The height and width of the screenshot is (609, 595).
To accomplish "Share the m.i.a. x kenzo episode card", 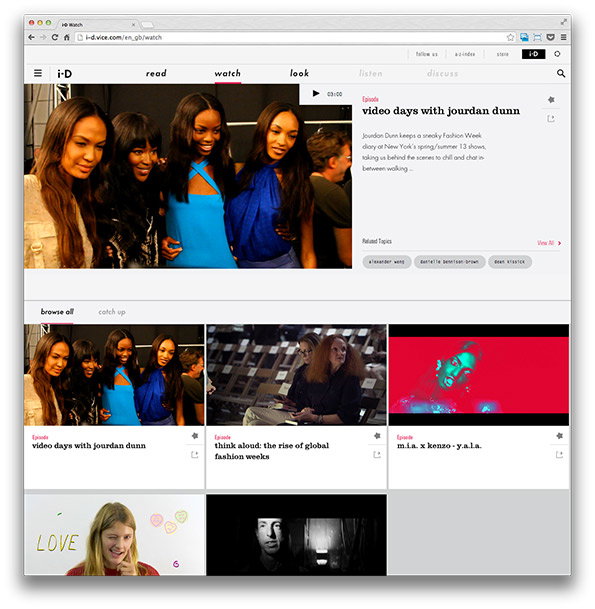I will pos(559,454).
